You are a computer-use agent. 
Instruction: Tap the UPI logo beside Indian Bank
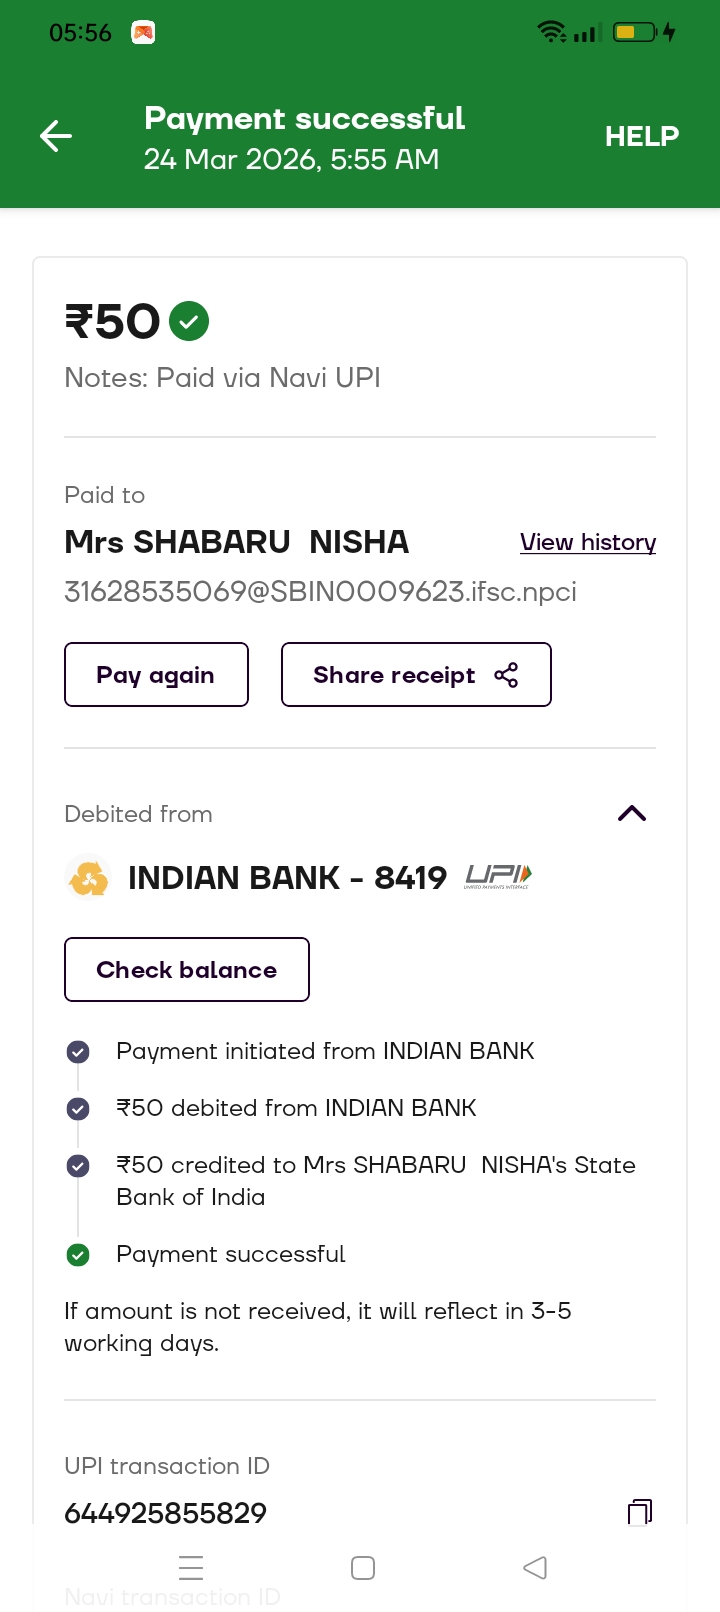(498, 877)
